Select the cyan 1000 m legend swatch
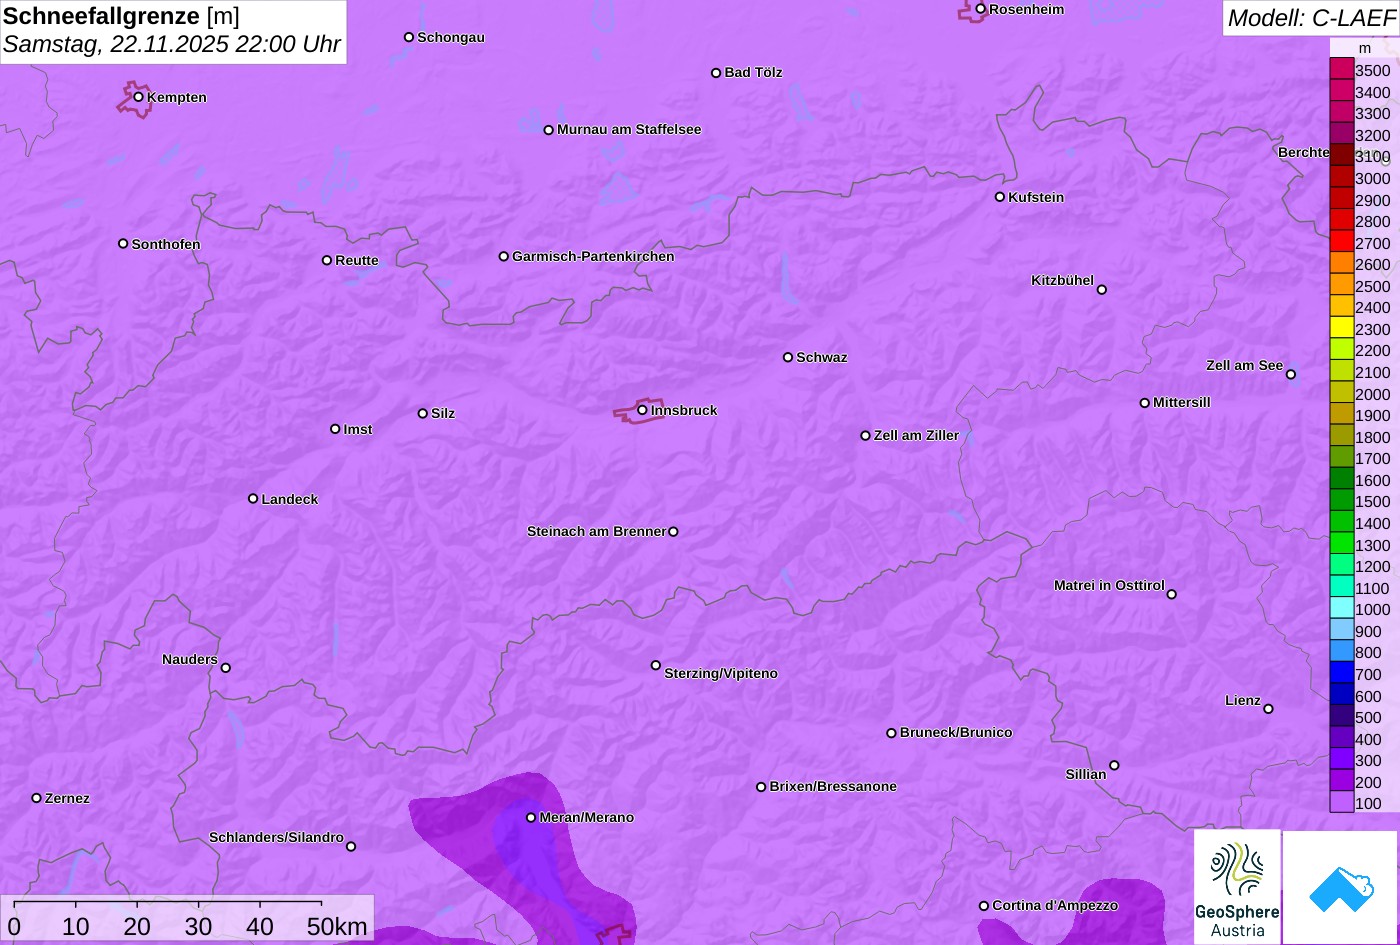 [x=1341, y=608]
